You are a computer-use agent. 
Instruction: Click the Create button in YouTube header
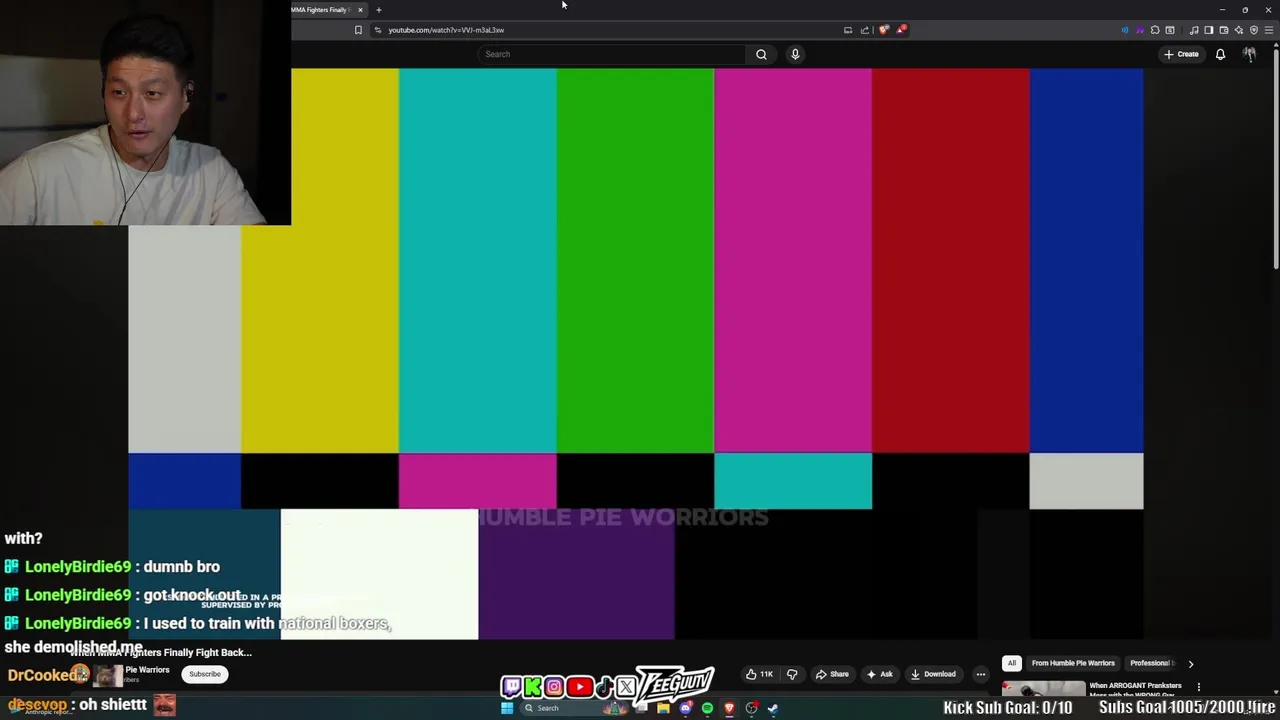coord(1181,54)
